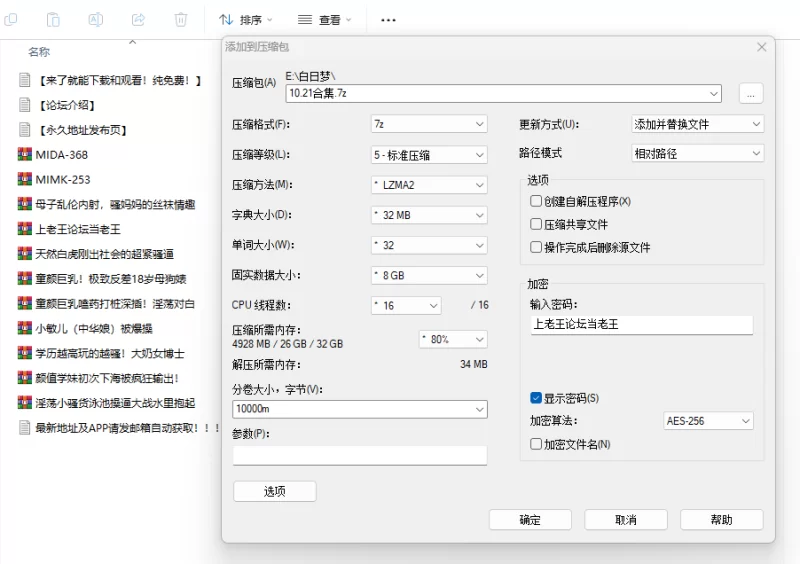The image size is (800, 564).
Task: Open the 压缩格式 7z dropdown
Action: (428, 124)
